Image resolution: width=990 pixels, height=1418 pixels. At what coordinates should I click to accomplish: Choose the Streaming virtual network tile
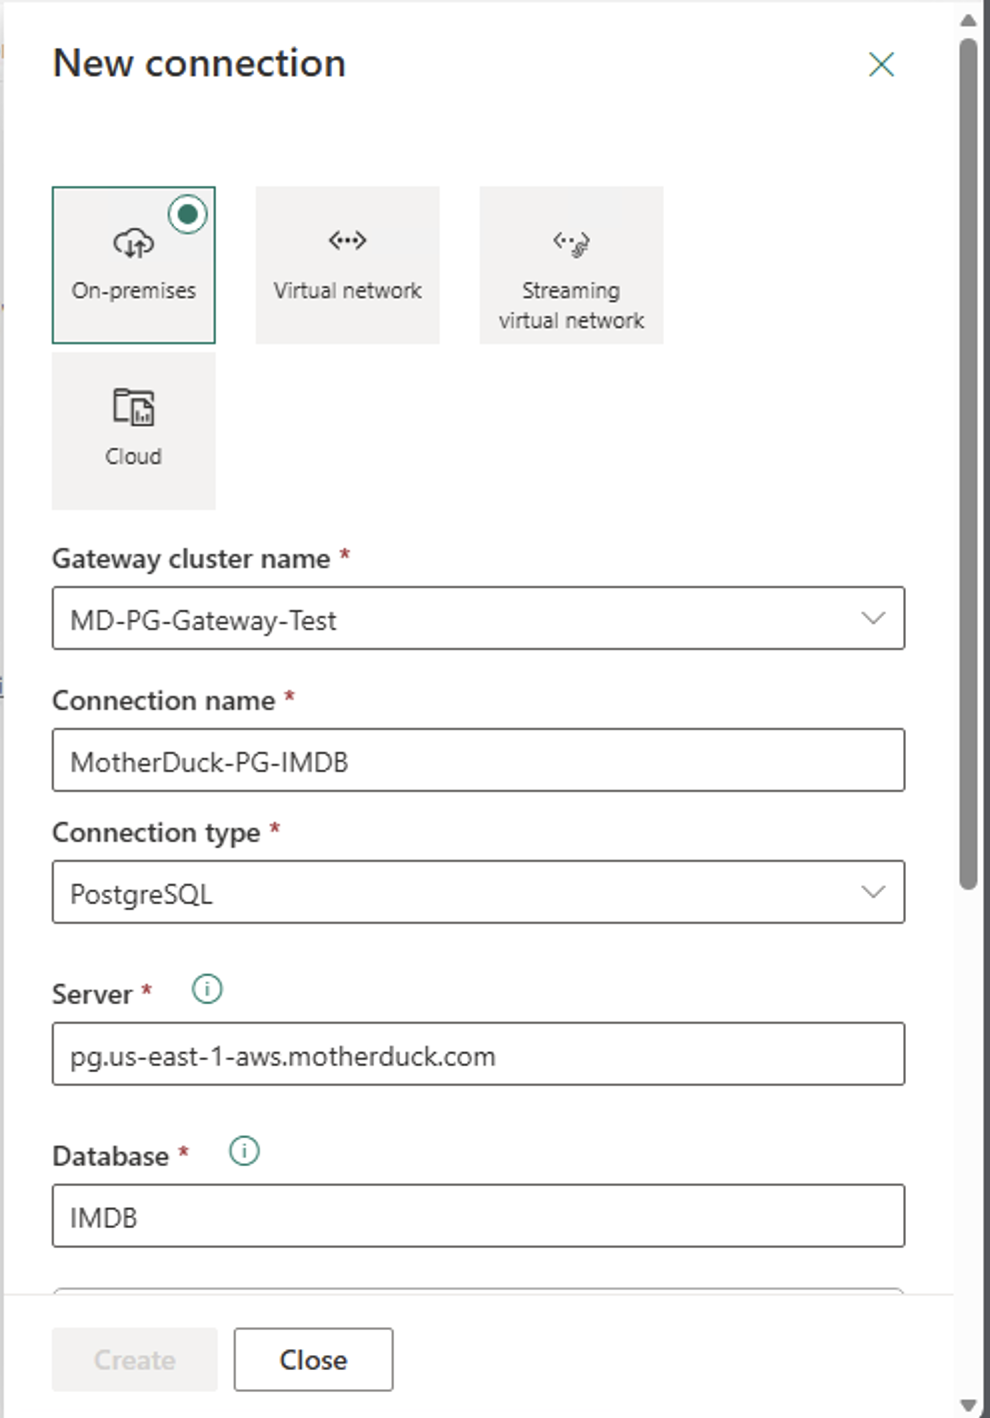click(571, 265)
